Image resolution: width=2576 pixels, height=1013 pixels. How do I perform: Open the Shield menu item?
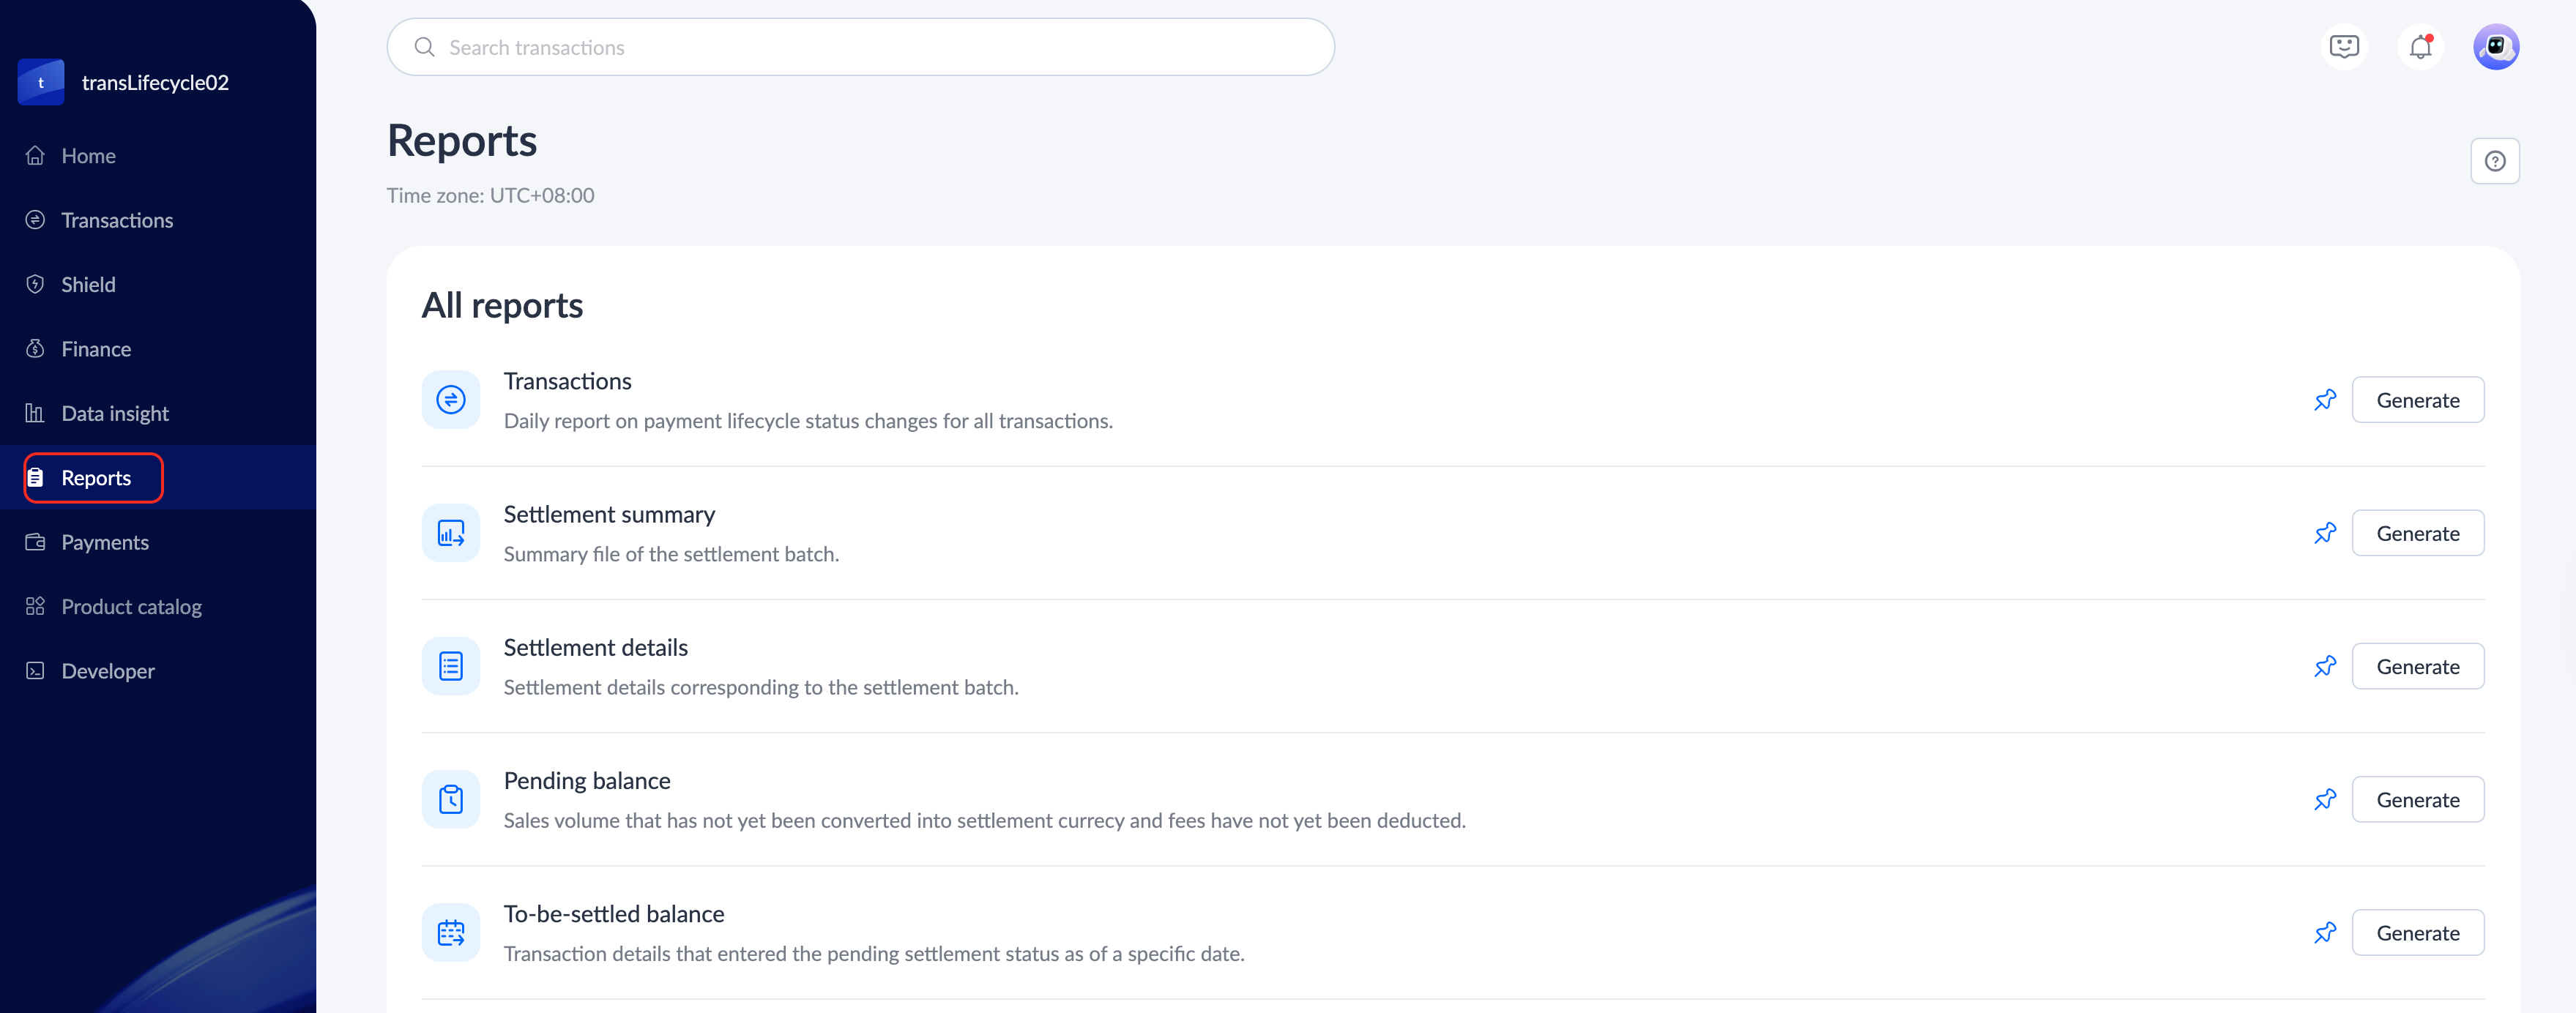click(x=88, y=285)
